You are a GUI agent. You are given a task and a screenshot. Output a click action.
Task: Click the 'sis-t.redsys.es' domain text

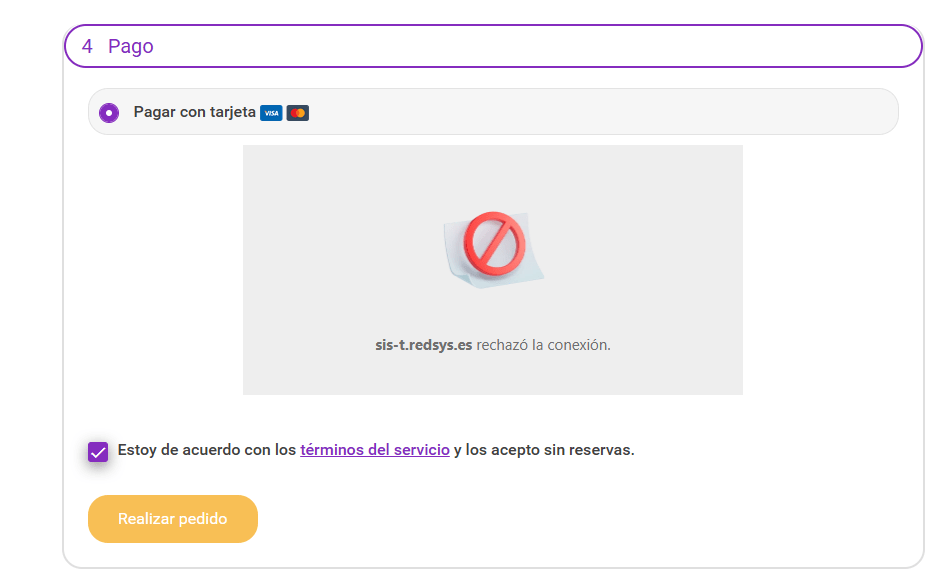[423, 345]
